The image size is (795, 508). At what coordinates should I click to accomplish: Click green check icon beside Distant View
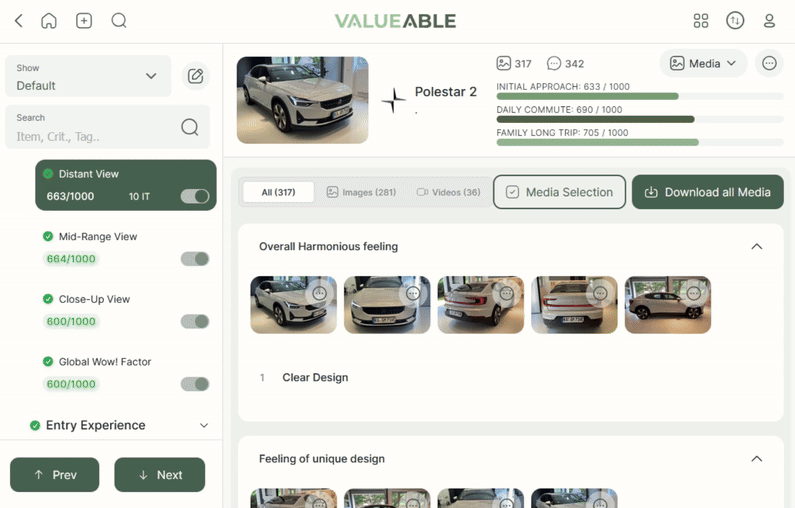48,174
